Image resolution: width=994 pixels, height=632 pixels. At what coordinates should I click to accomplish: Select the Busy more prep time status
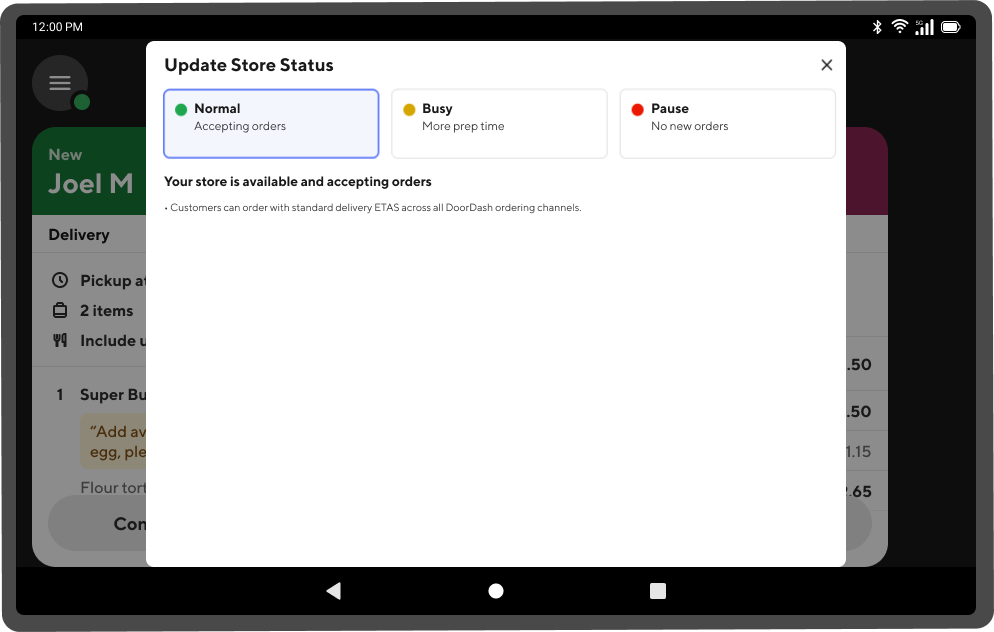tap(500, 124)
